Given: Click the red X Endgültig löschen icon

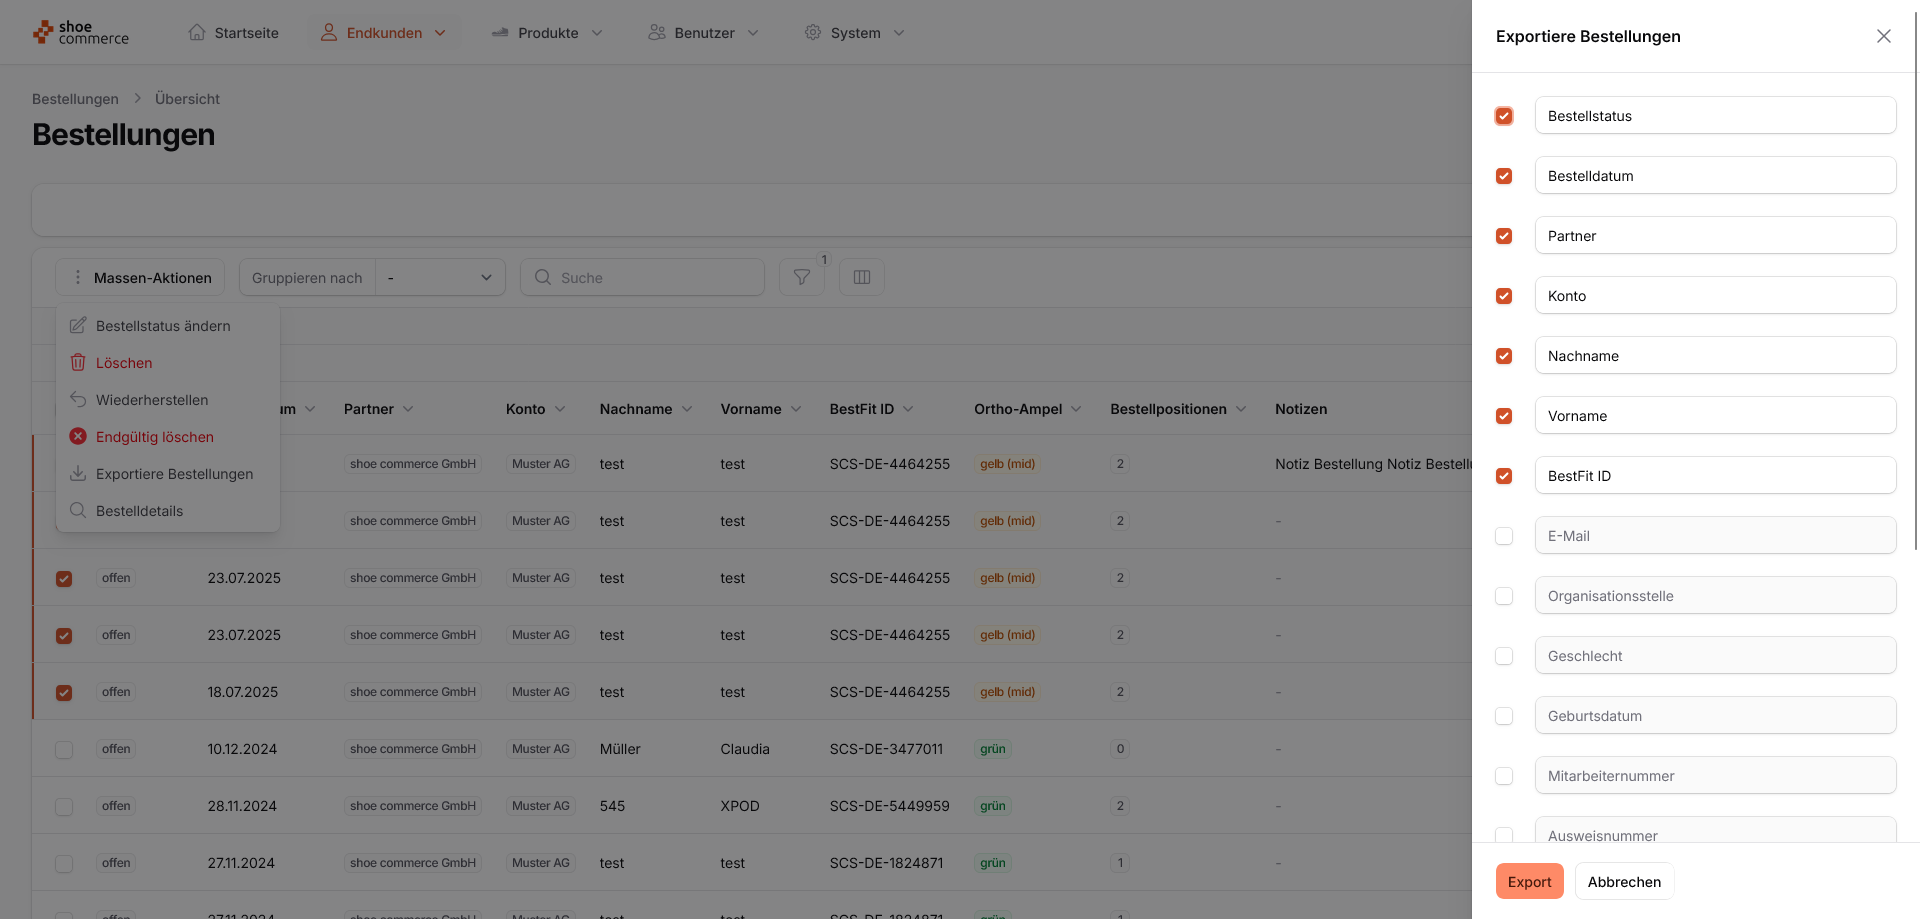Looking at the screenshot, I should (78, 437).
